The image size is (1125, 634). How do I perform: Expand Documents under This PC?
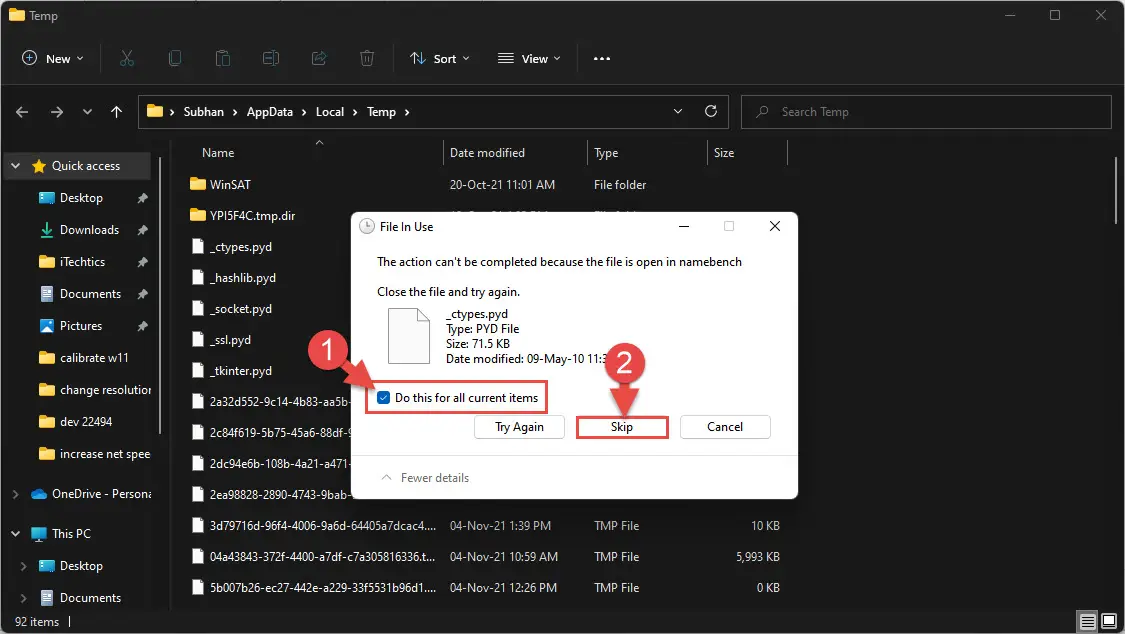pos(24,598)
